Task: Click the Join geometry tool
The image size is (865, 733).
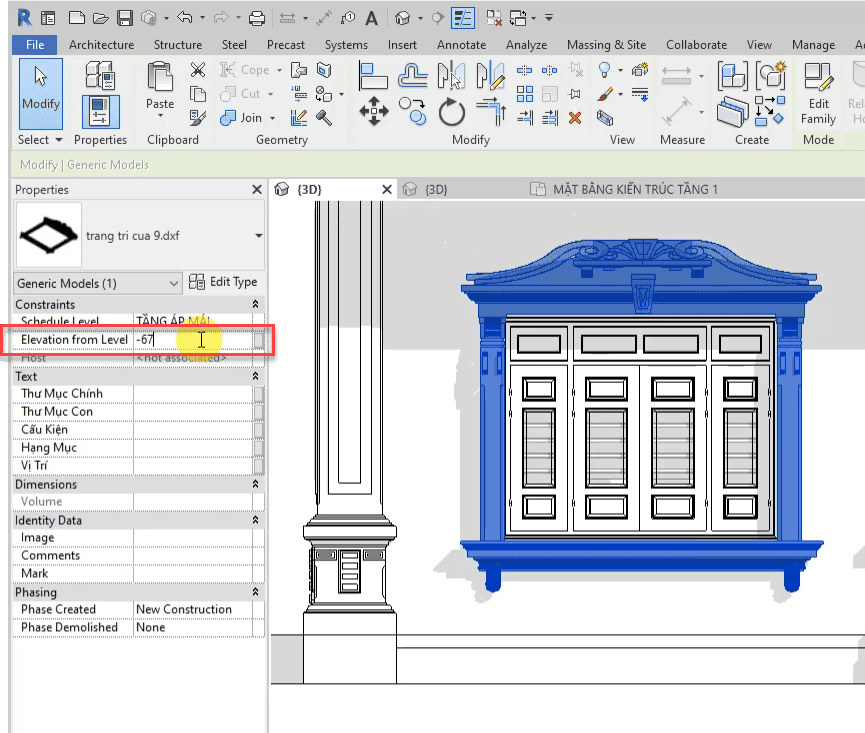Action: click(241, 117)
